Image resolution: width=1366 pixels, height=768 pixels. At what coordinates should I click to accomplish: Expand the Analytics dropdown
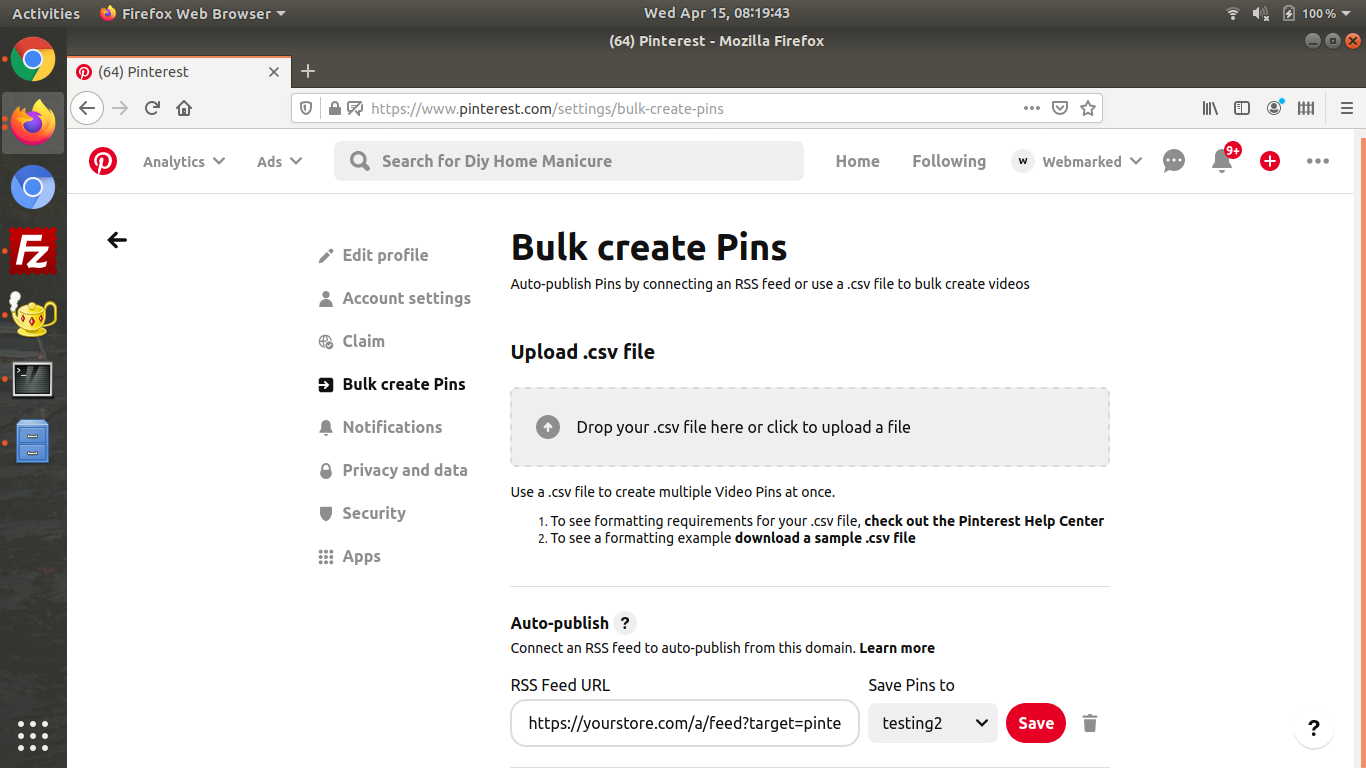pos(184,161)
